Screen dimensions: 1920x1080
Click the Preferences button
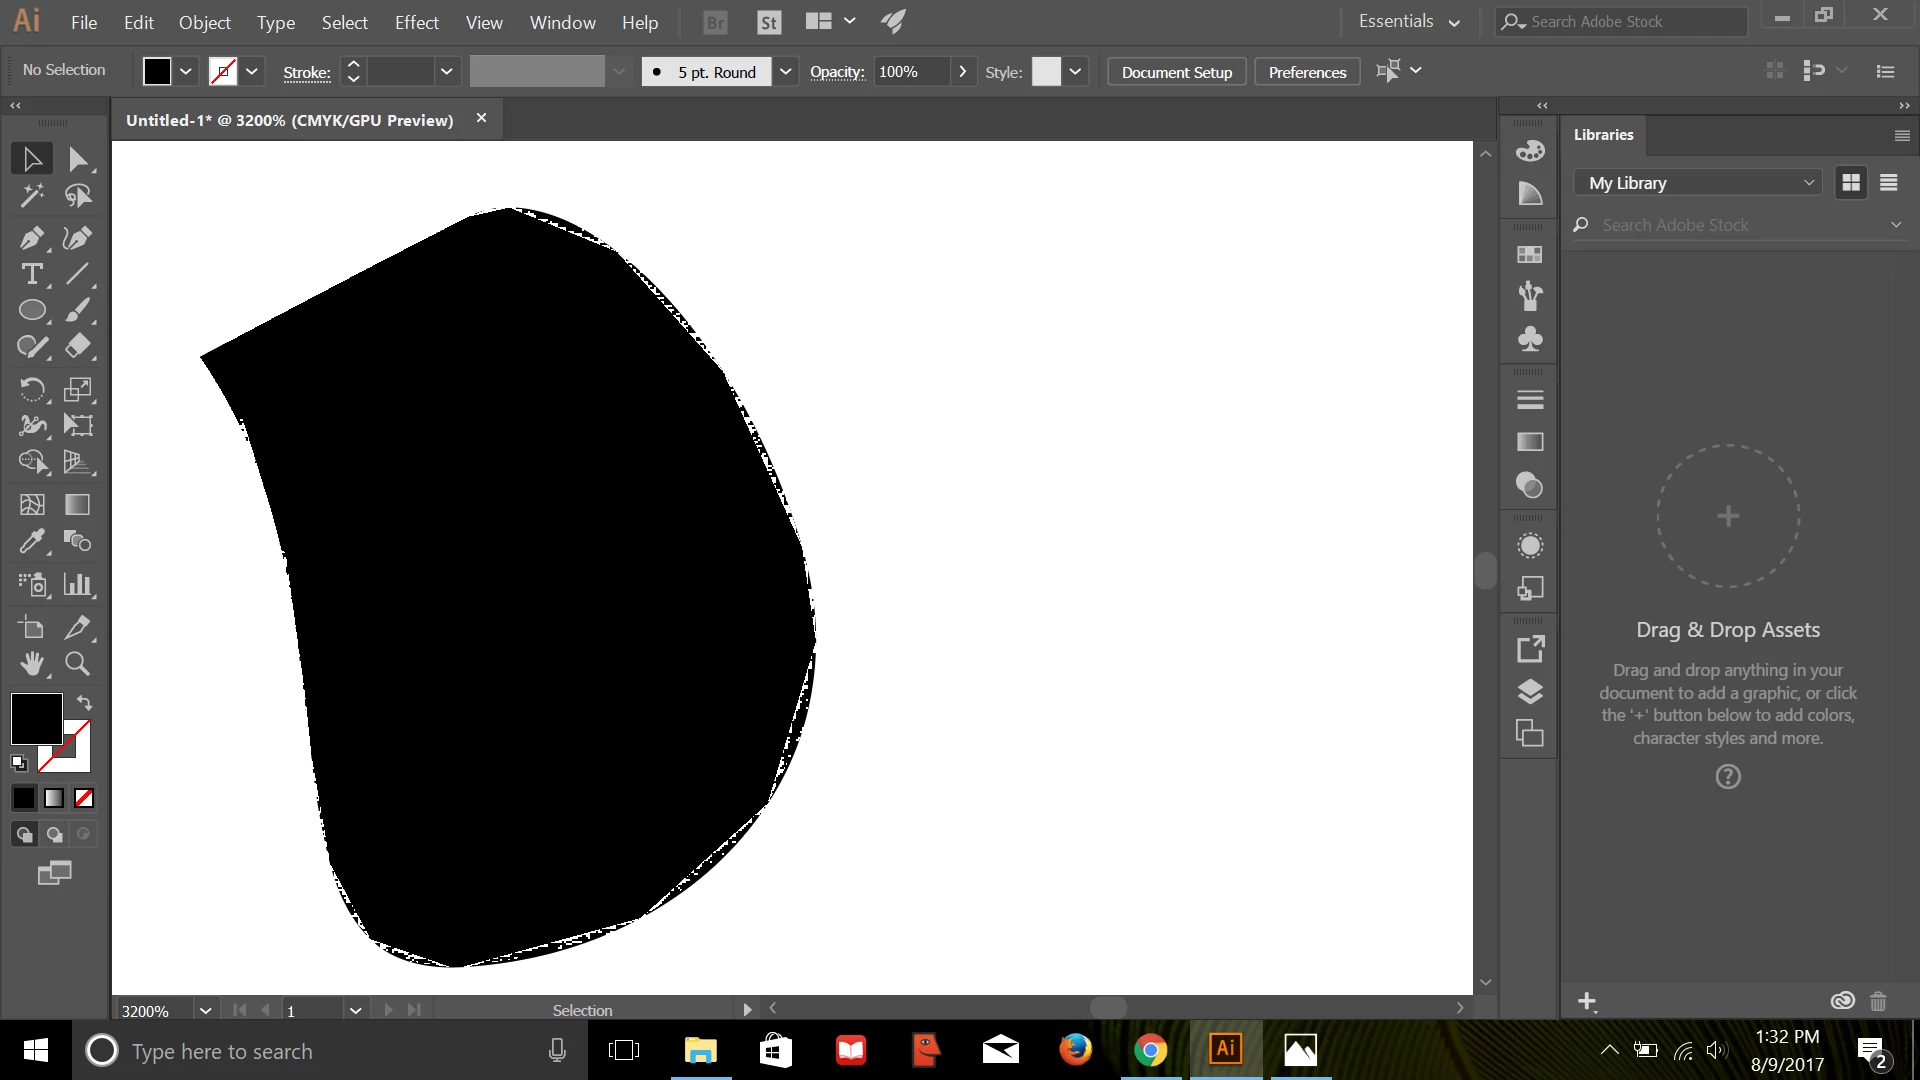[1306, 72]
